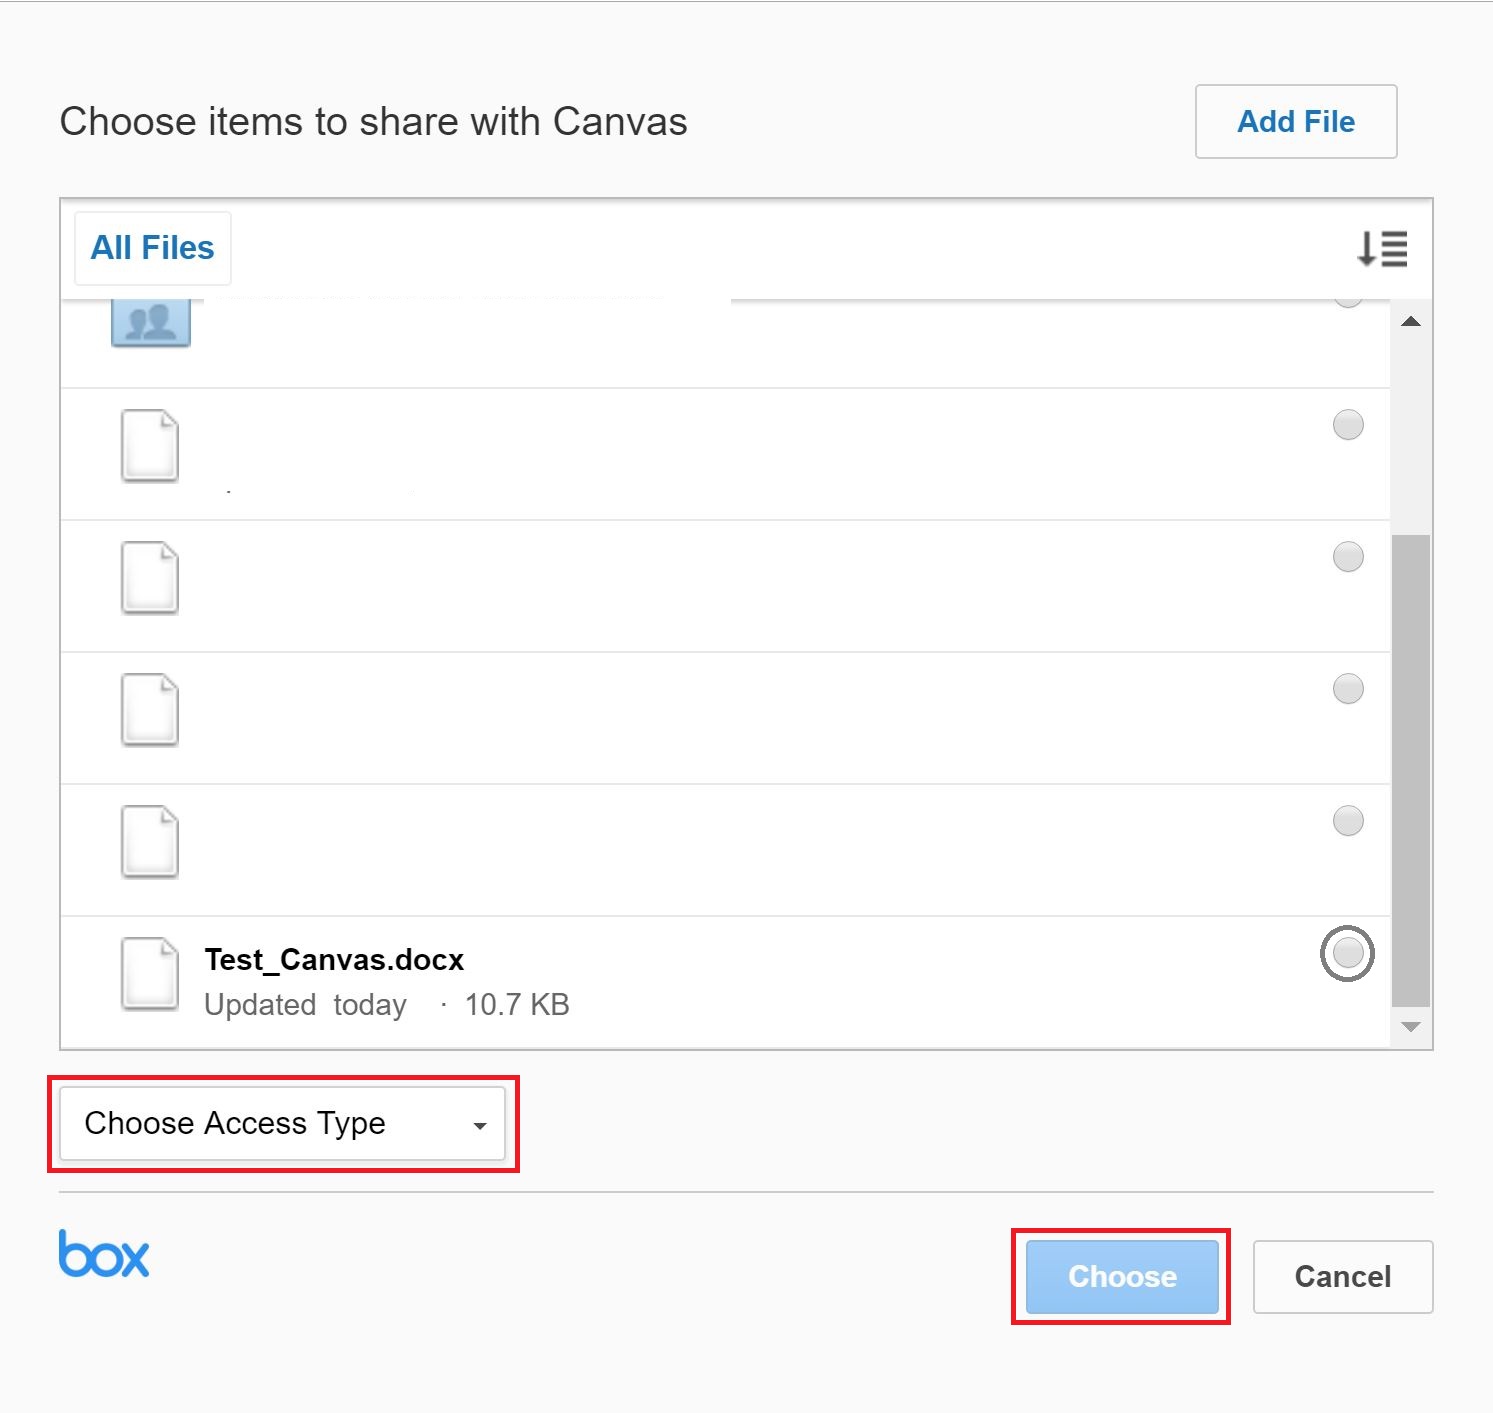Click the Test_Canvas.docx file icon
1493x1413 pixels.
[150, 973]
